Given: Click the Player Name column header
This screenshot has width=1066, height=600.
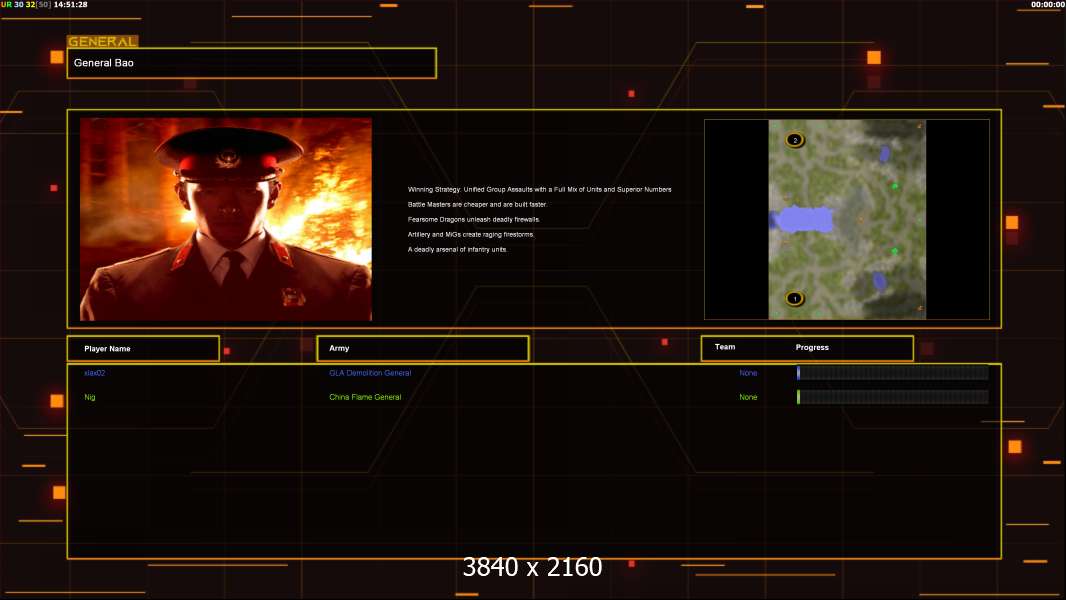Looking at the screenshot, I should pyautogui.click(x=143, y=349).
